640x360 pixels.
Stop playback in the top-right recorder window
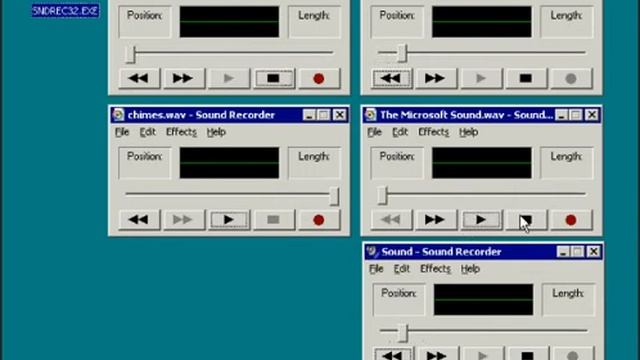[526, 78]
